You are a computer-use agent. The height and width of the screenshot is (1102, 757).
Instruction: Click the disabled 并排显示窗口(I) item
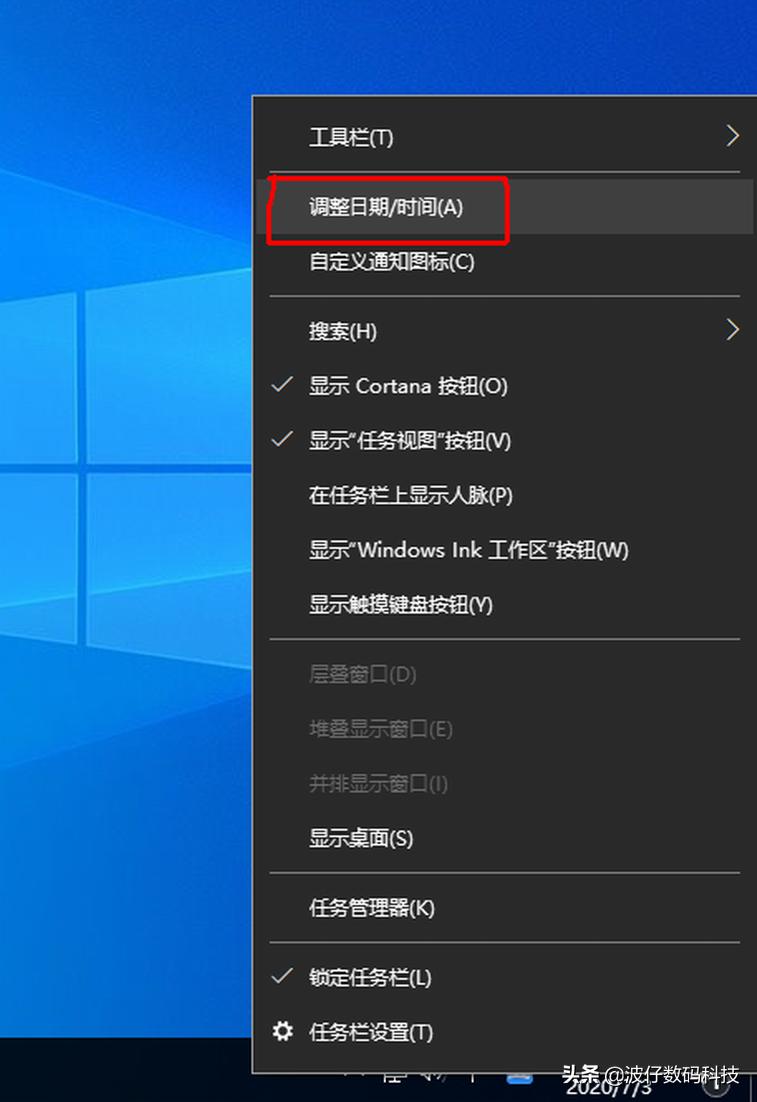click(504, 784)
